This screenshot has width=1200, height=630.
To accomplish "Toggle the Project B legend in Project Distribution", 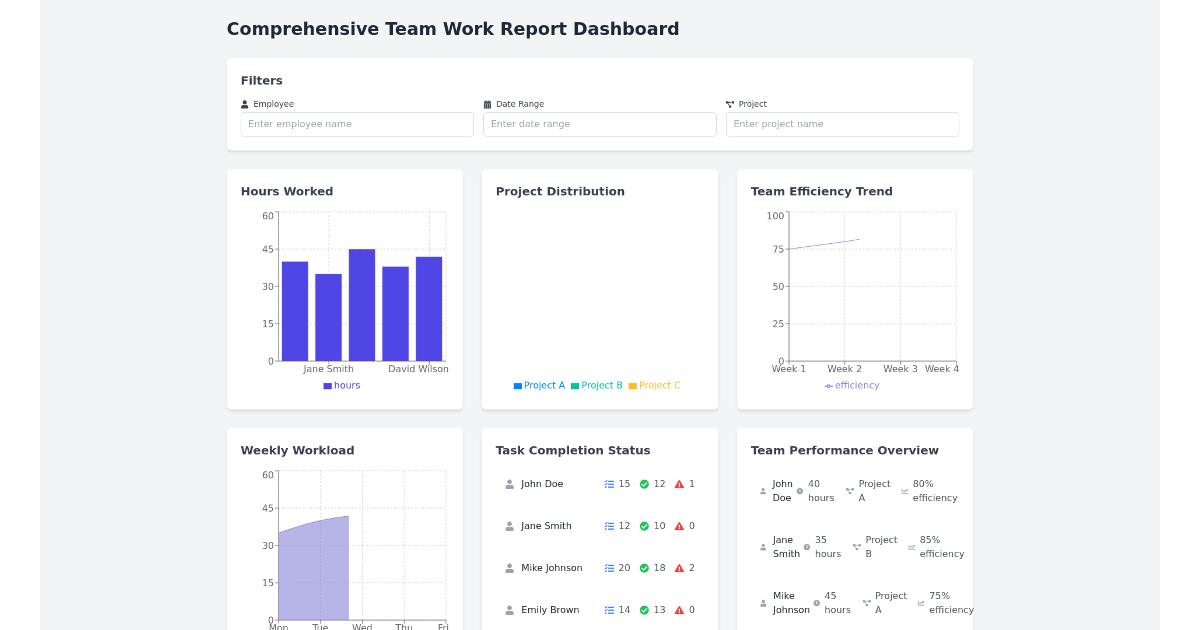I will pyautogui.click(x=597, y=385).
